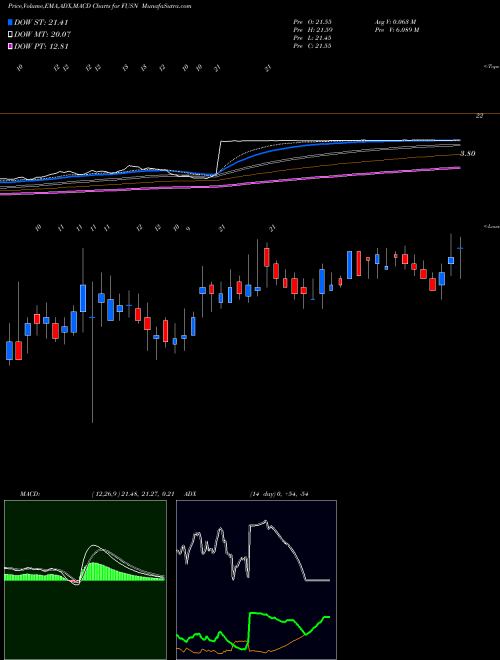The image size is (500, 660).
Task: Click the magenta DOW PT legend swatch
Action: pyautogui.click(x=11, y=46)
